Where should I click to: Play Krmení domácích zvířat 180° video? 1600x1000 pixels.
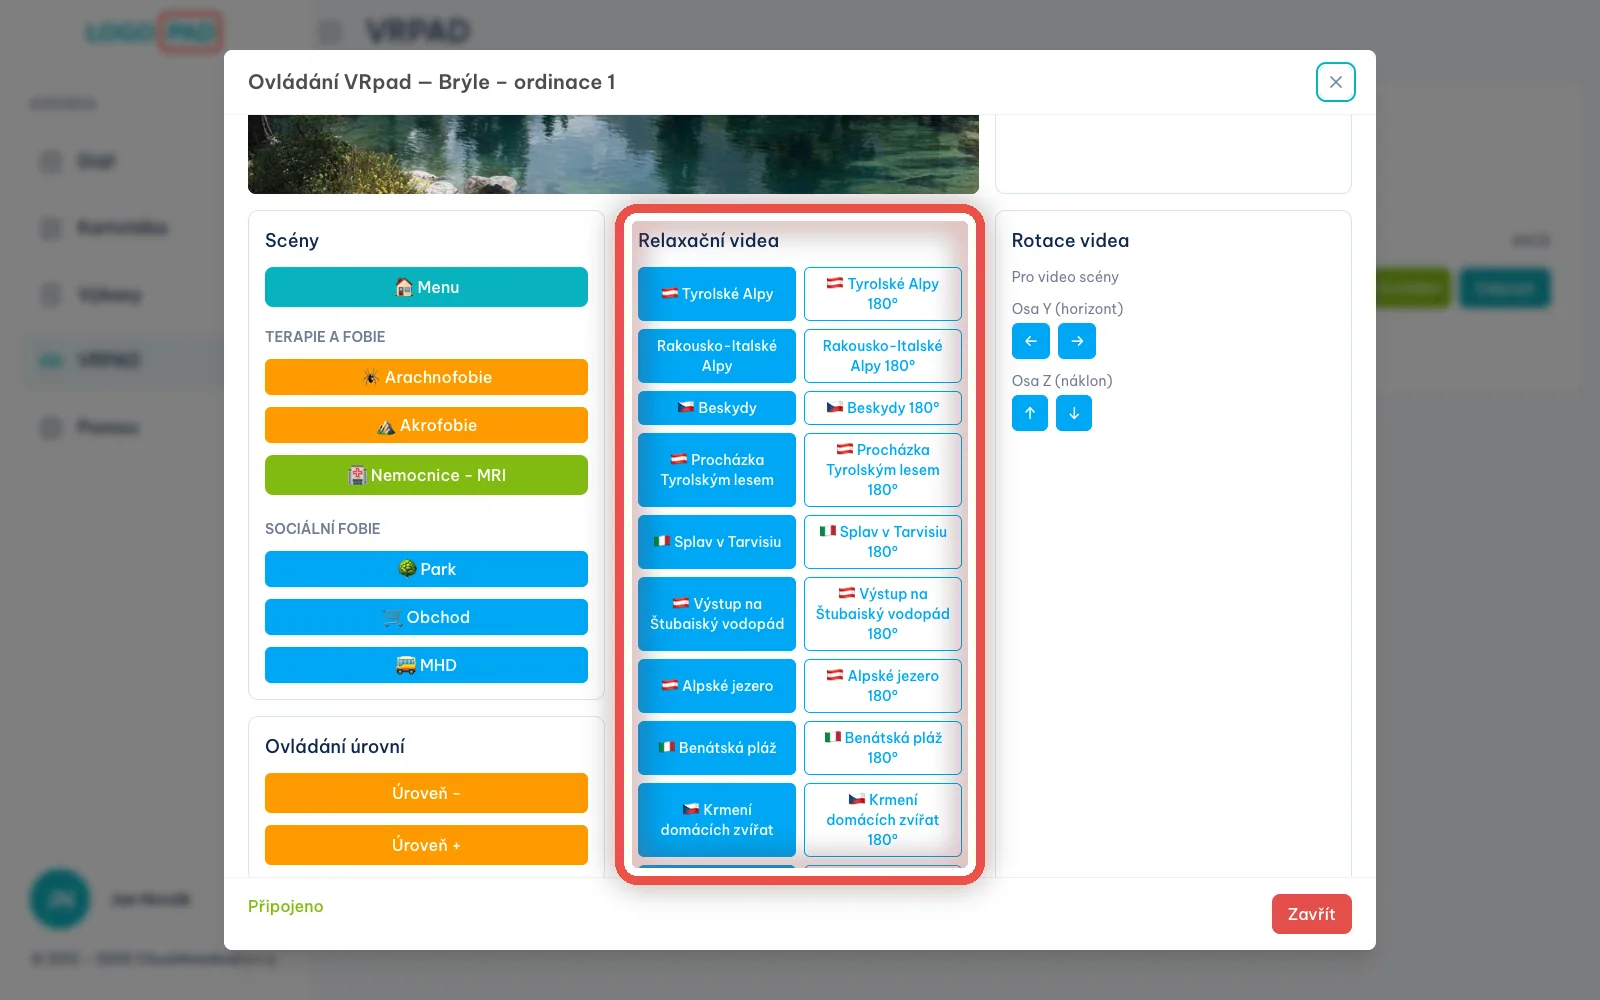883,820
